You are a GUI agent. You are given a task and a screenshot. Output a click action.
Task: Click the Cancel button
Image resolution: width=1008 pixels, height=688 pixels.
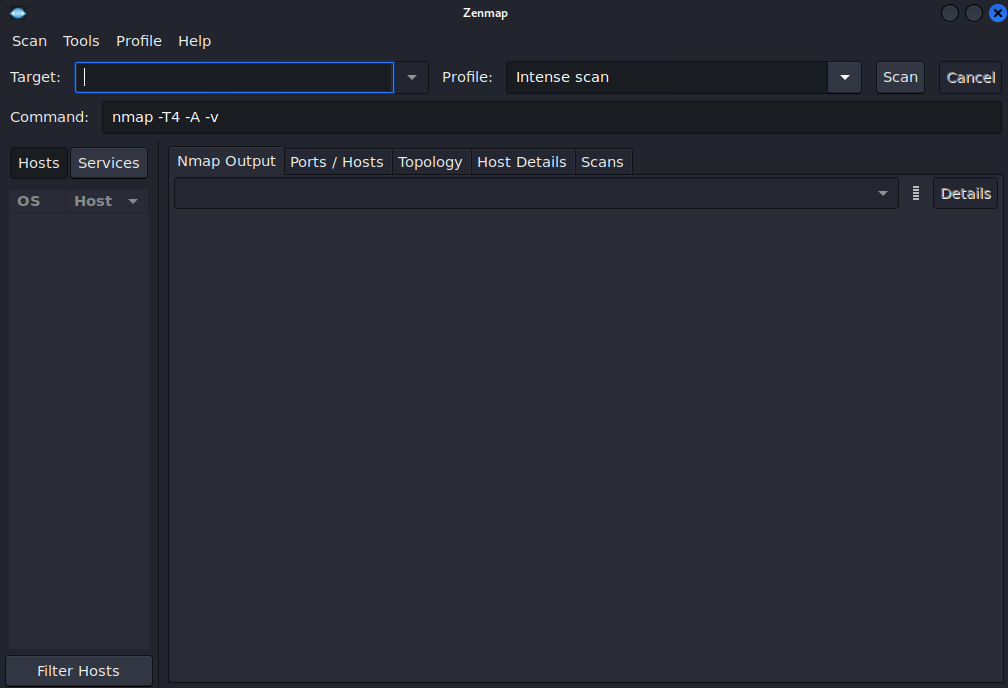(970, 77)
